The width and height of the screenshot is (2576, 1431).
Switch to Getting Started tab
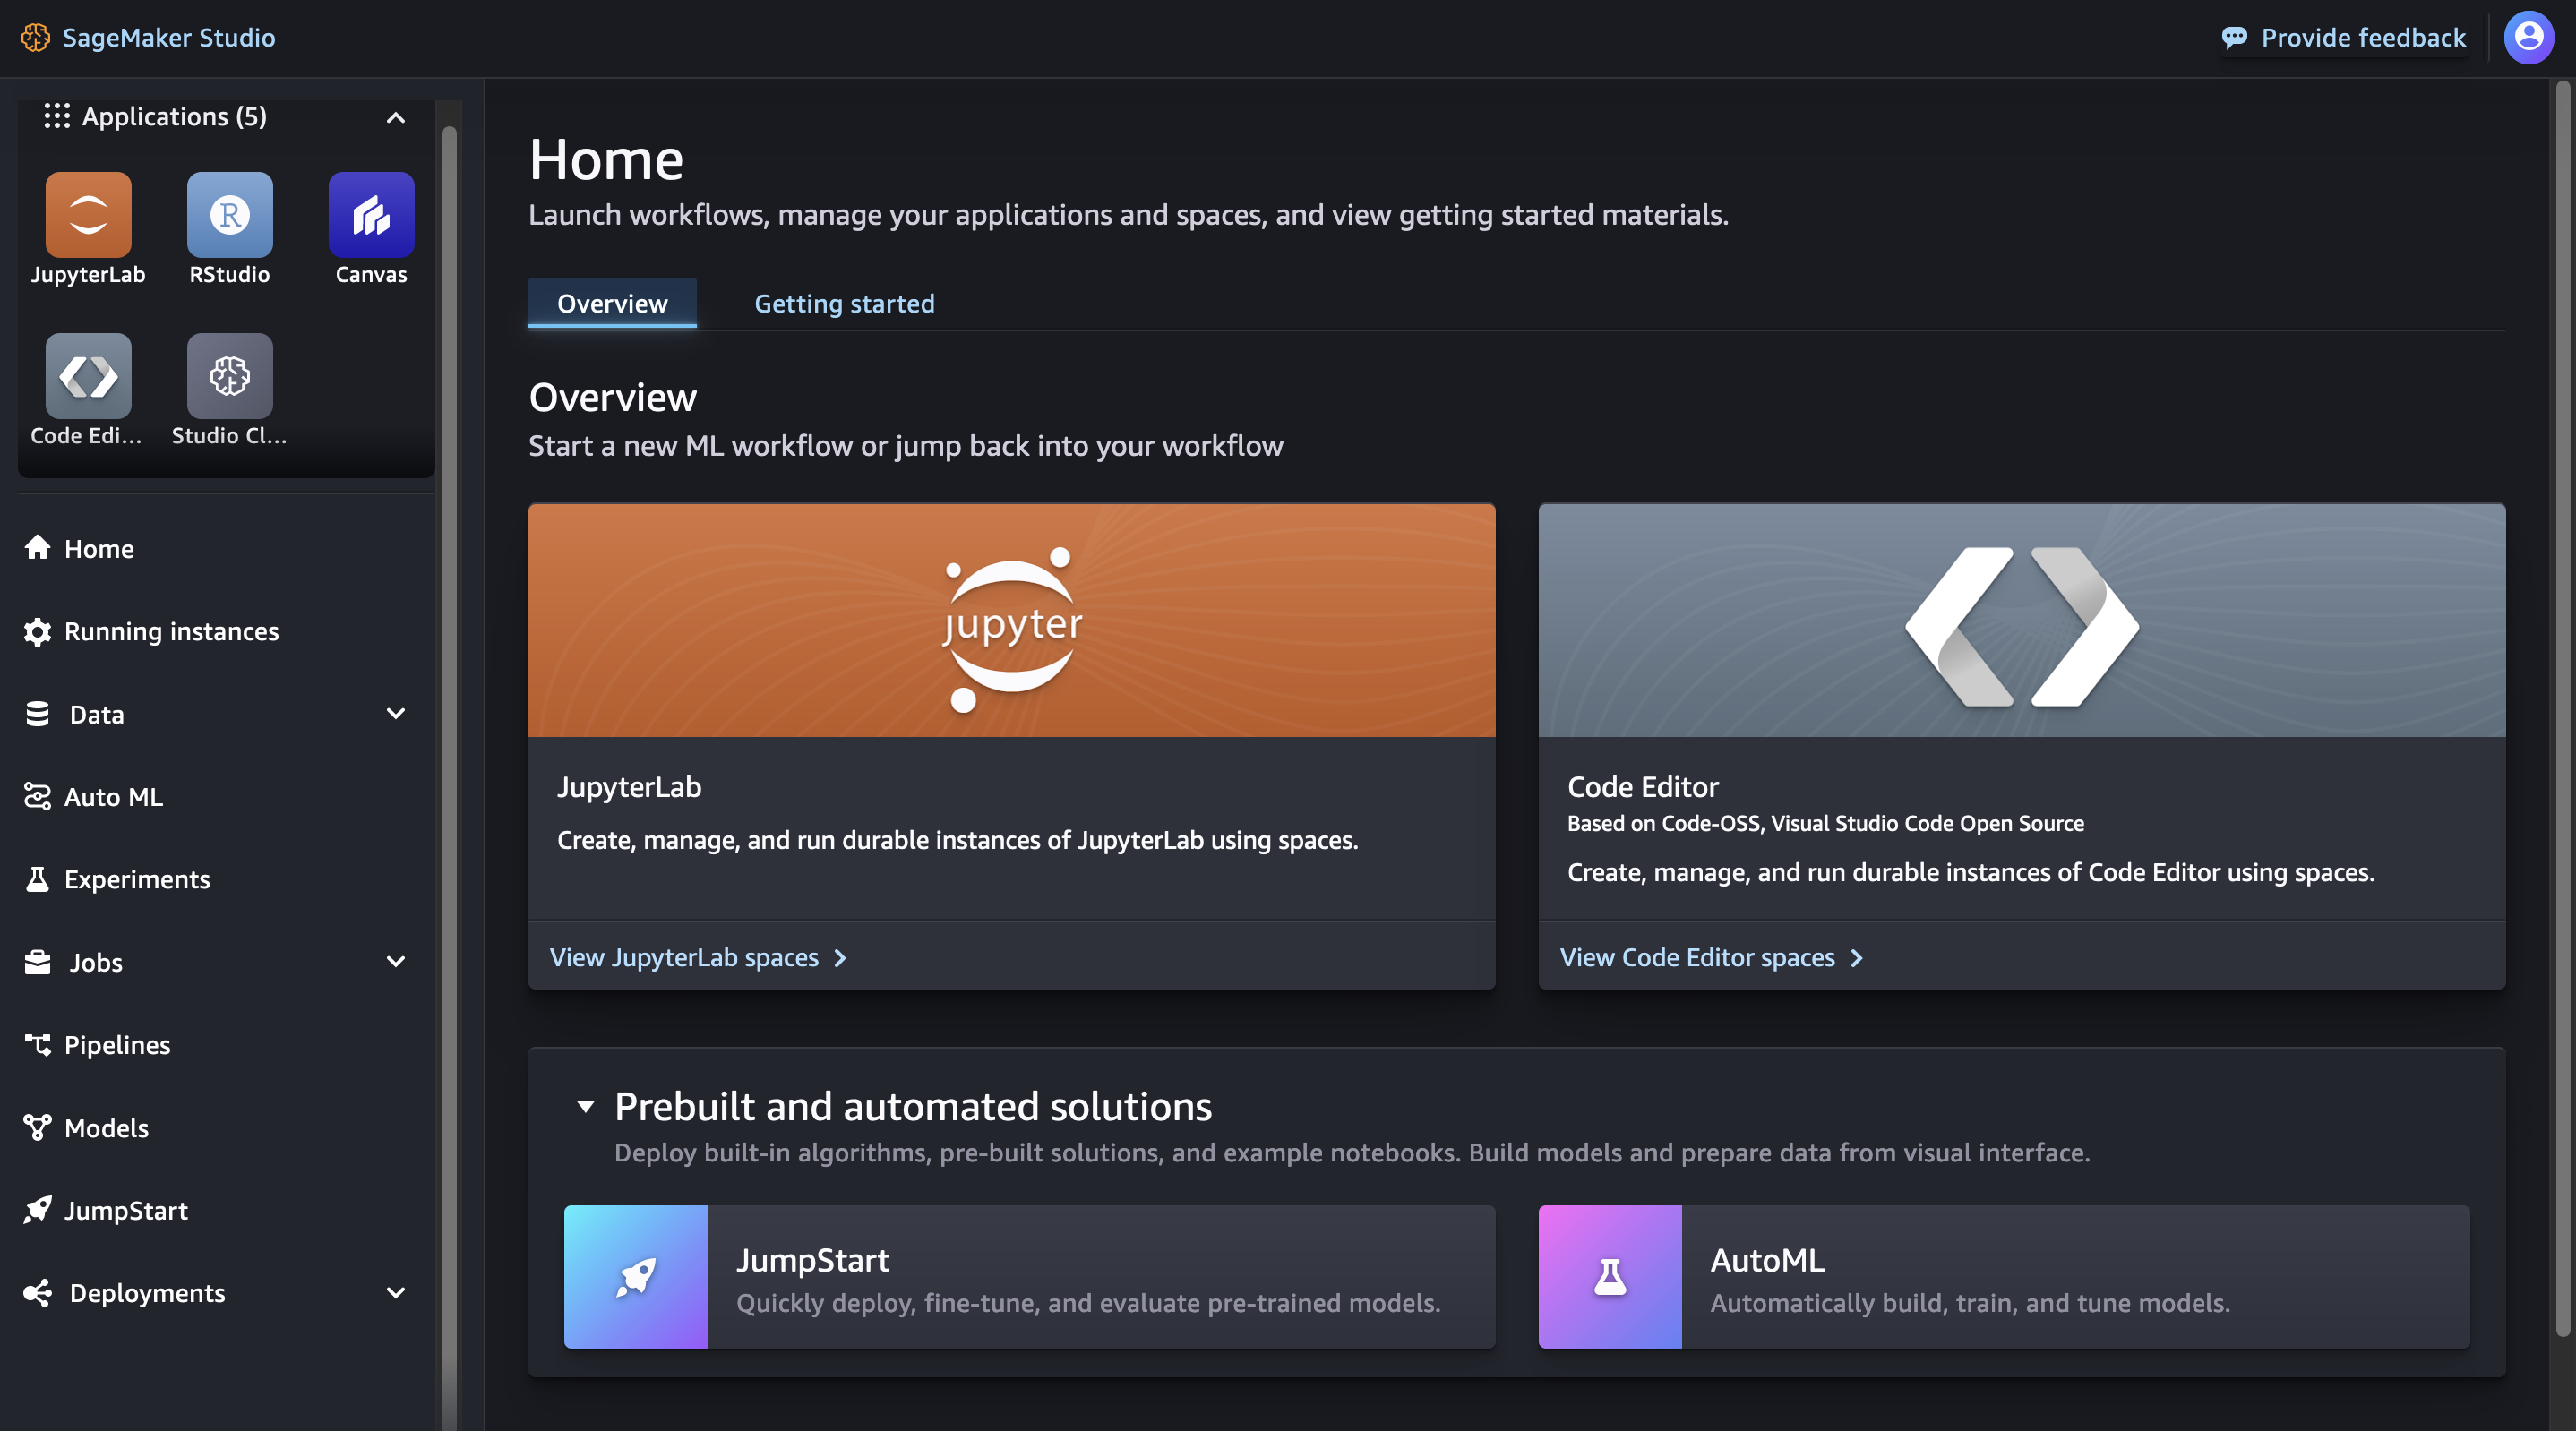pos(844,303)
